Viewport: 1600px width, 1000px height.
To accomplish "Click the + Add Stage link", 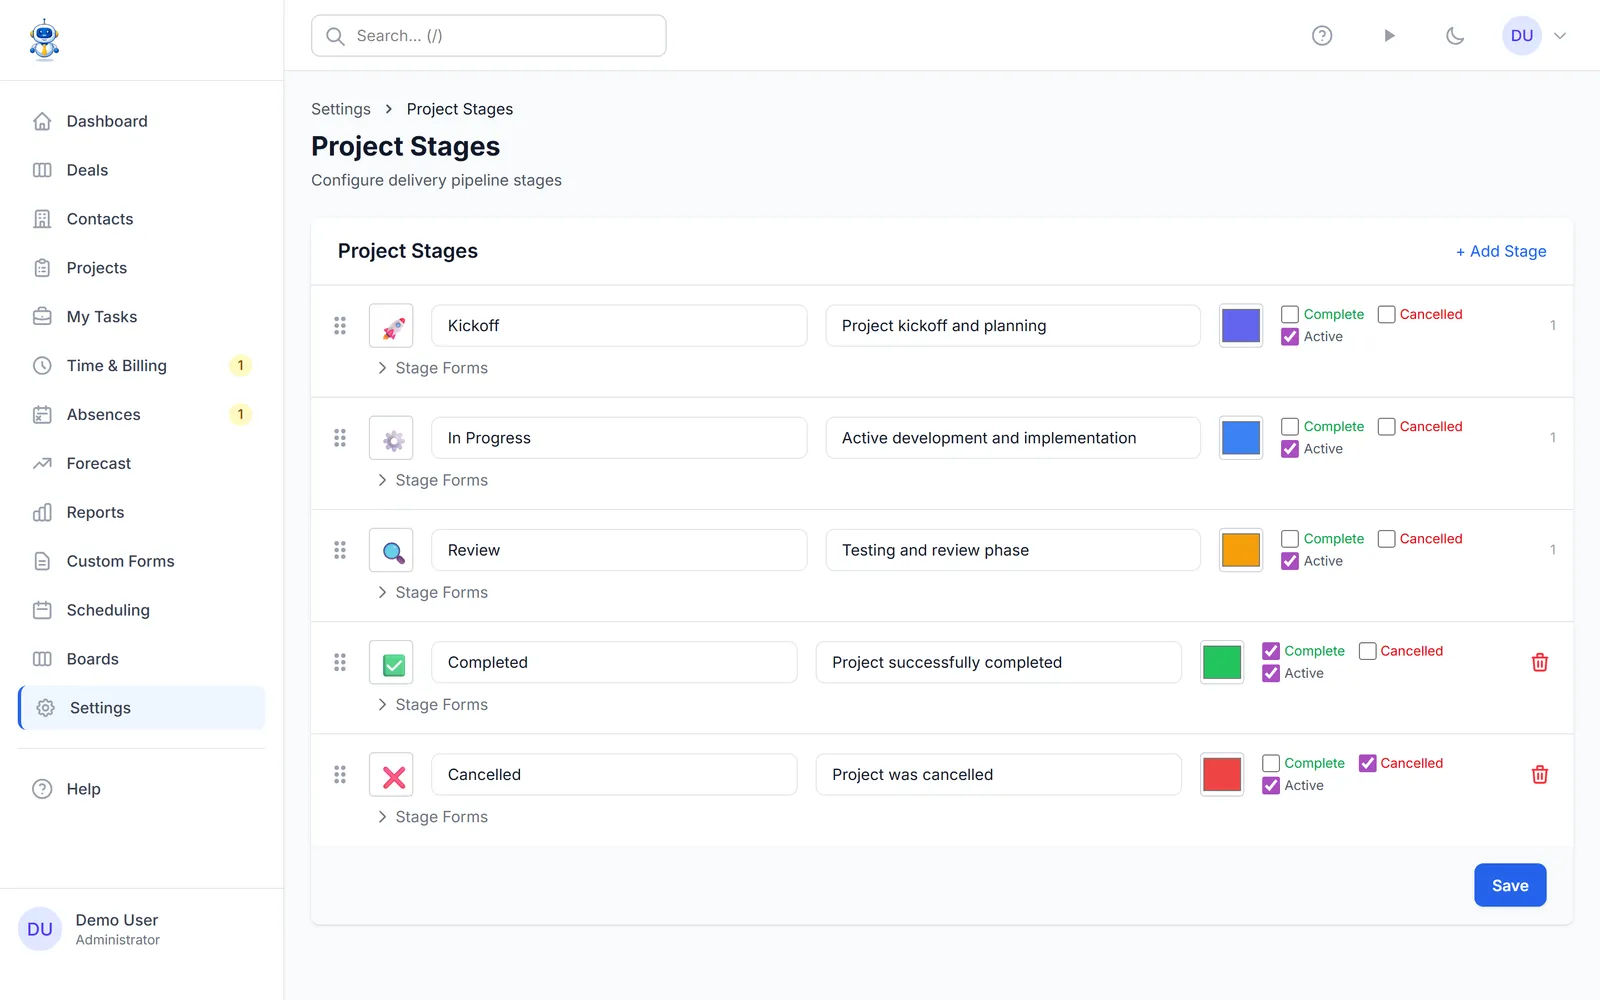I will pyautogui.click(x=1501, y=251).
